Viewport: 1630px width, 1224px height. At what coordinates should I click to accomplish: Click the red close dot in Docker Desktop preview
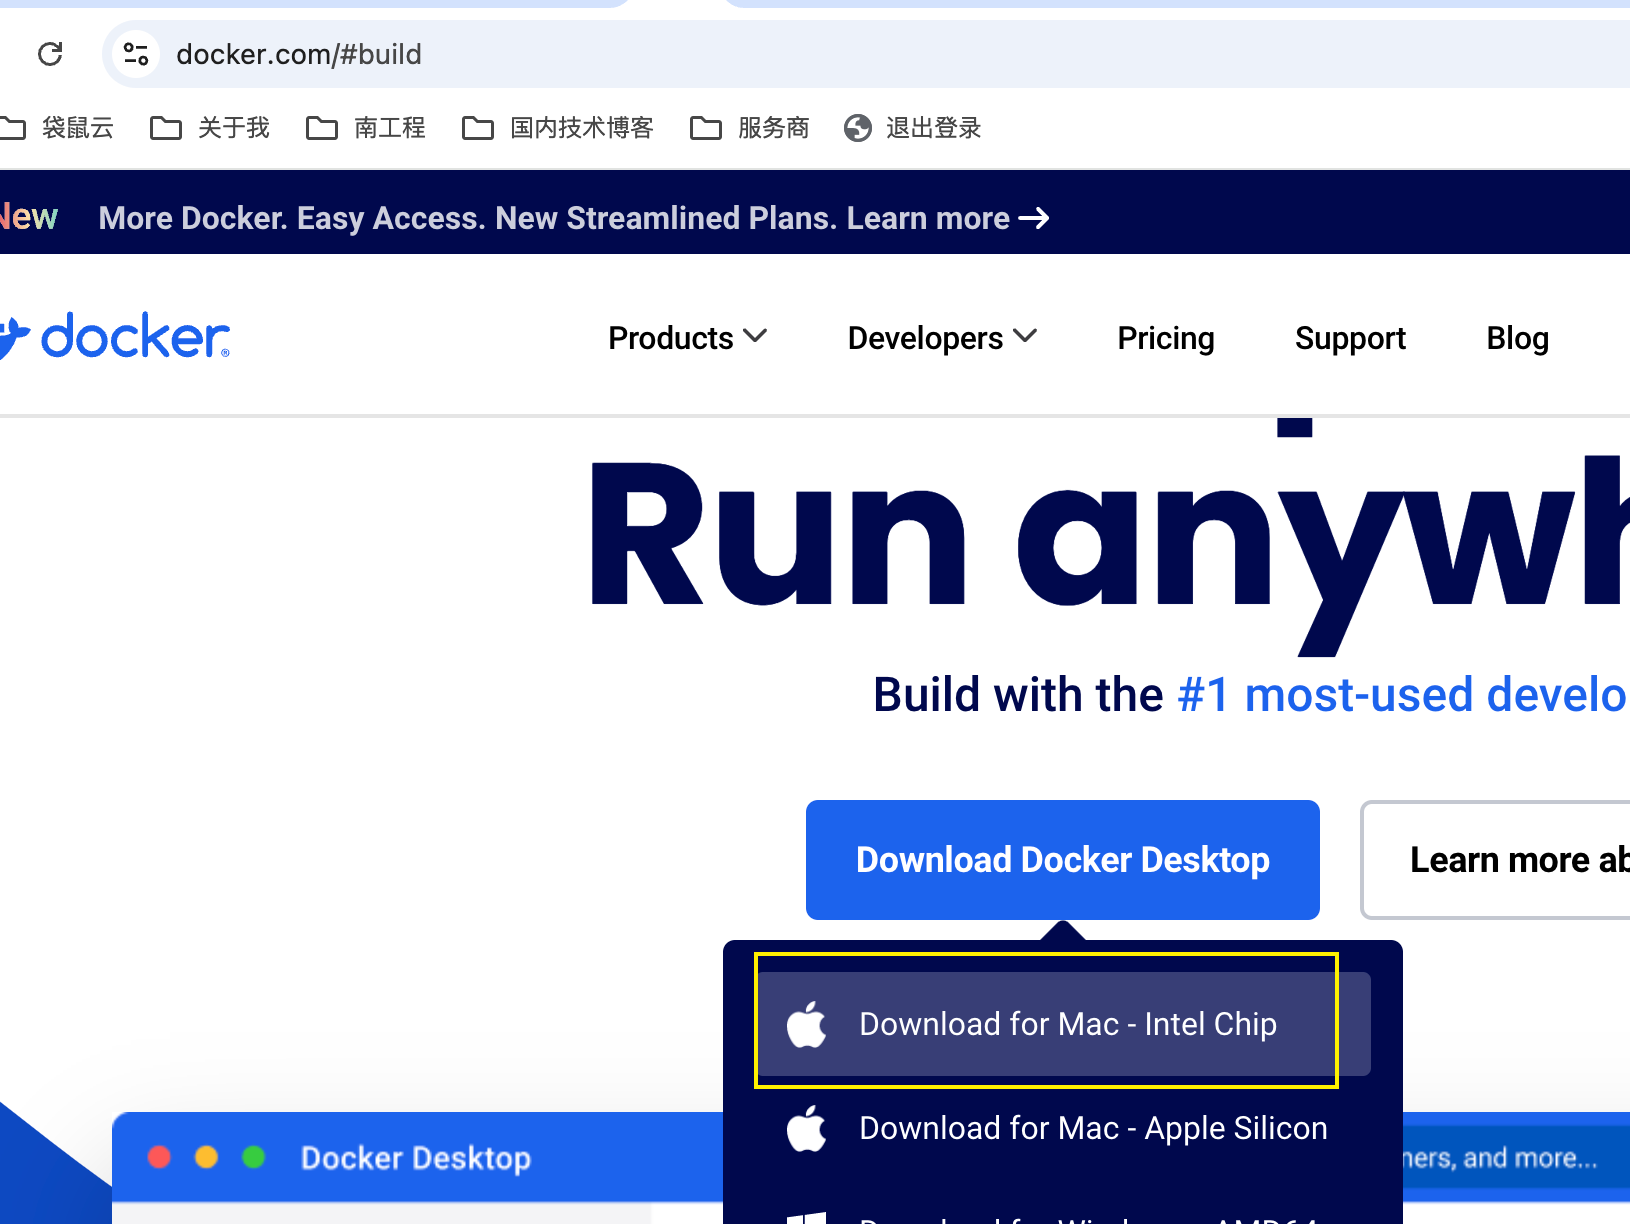(x=159, y=1157)
